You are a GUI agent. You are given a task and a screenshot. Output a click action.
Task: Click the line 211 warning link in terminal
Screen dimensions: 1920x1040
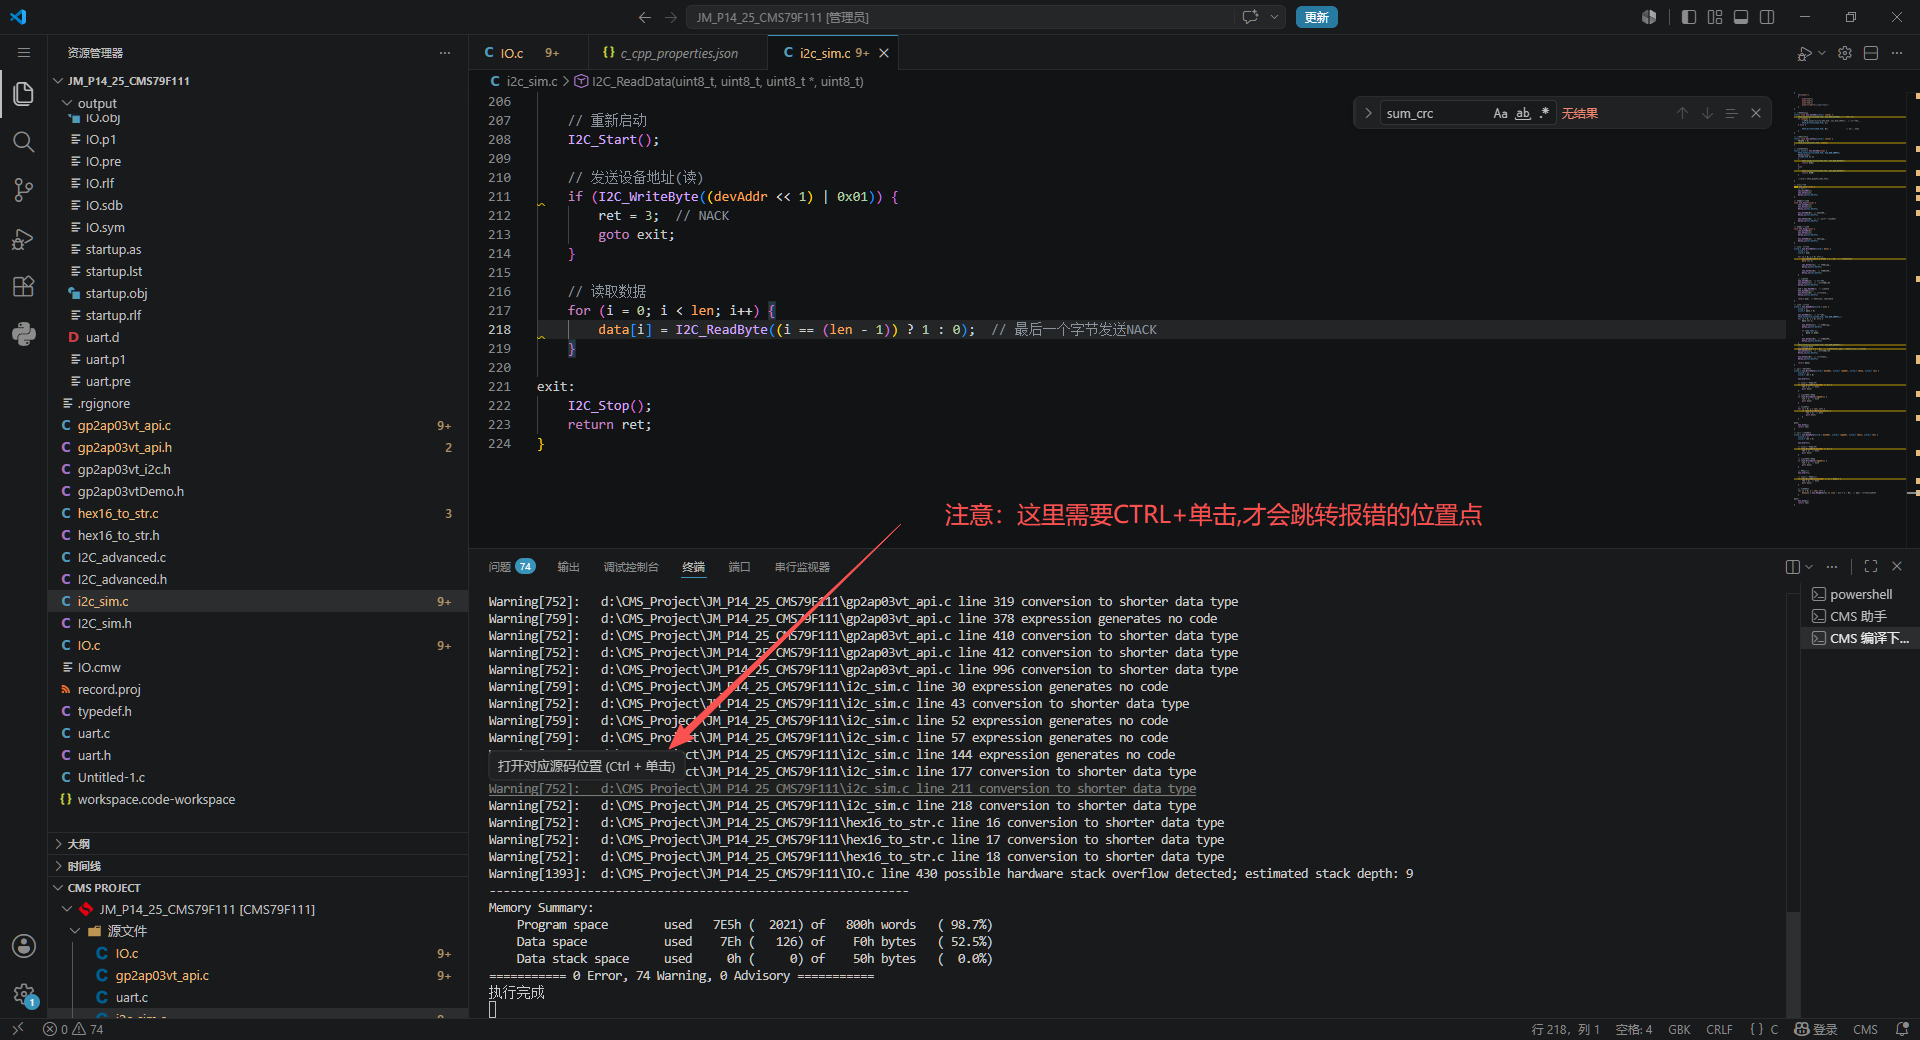click(x=842, y=789)
